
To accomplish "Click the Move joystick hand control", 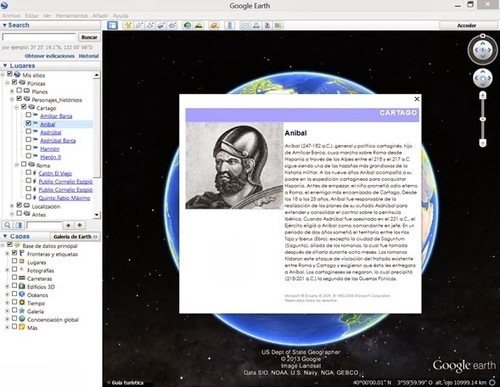I will click(483, 78).
